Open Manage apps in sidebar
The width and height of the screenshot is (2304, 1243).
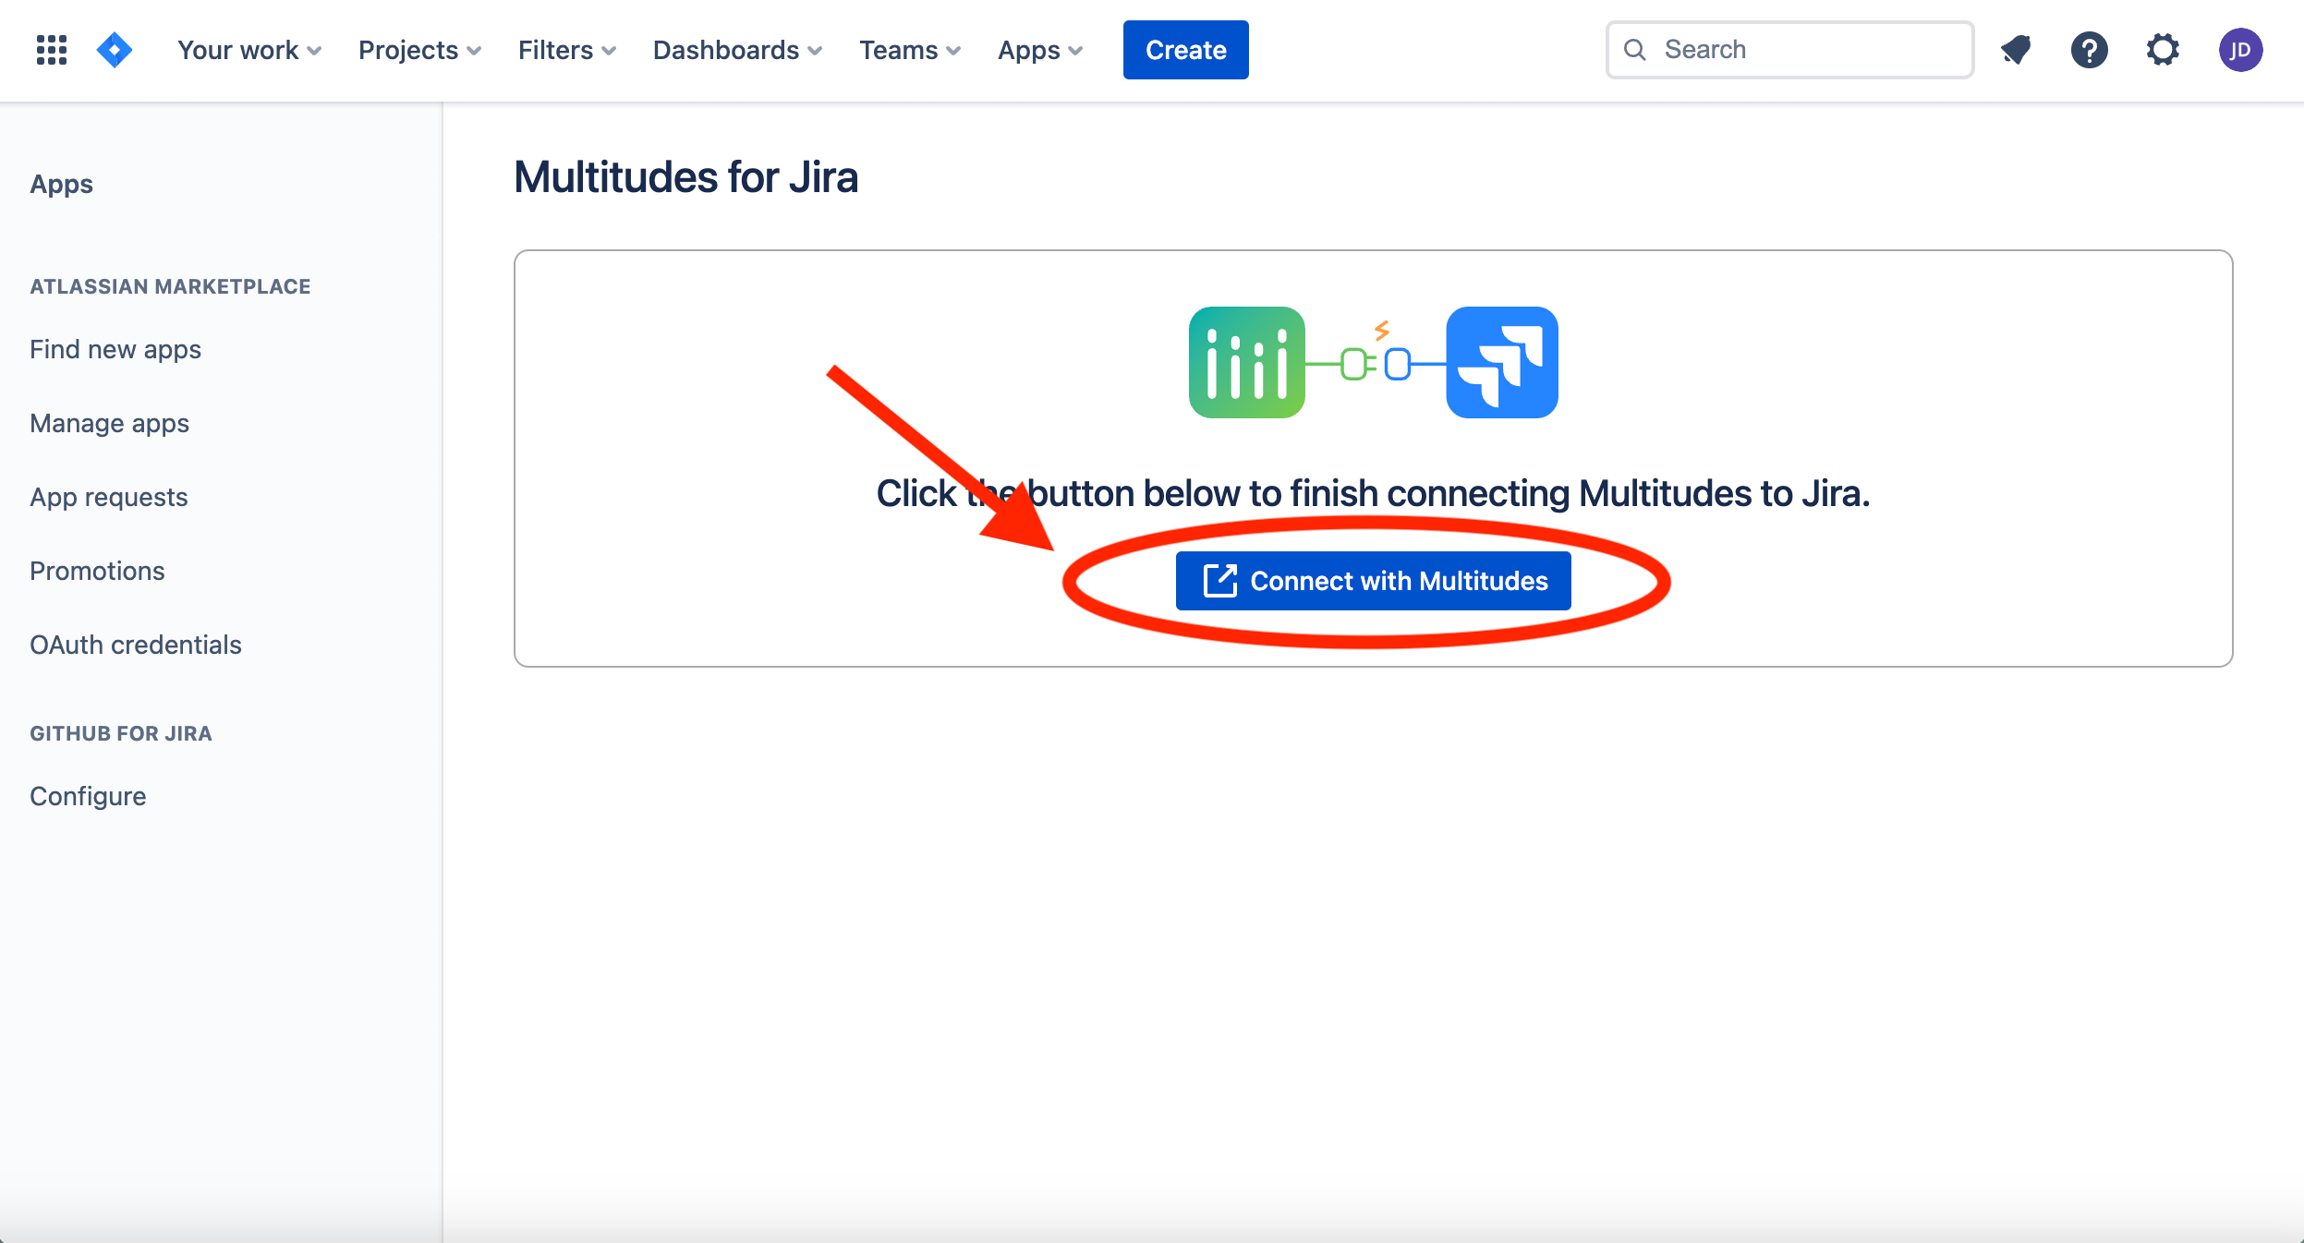click(109, 423)
